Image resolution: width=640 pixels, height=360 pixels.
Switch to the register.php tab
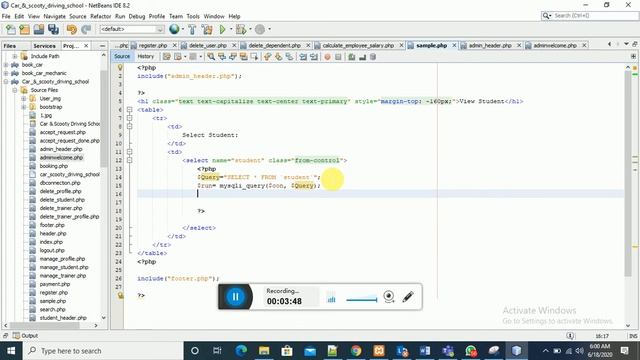coord(153,45)
